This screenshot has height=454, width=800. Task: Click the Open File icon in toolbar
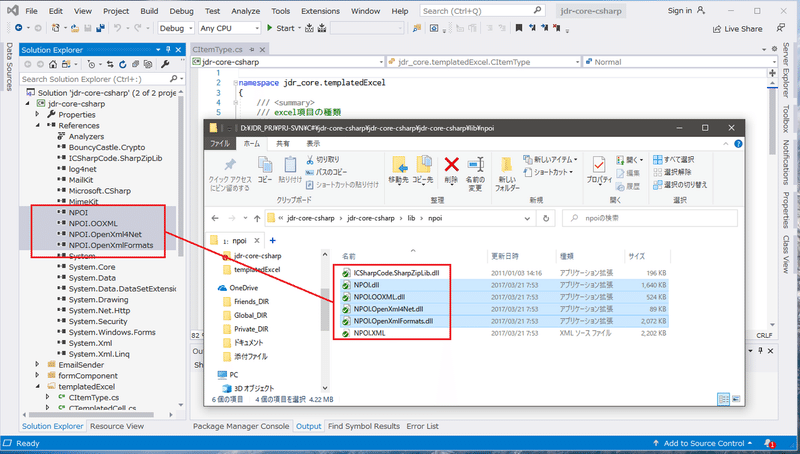74,29
